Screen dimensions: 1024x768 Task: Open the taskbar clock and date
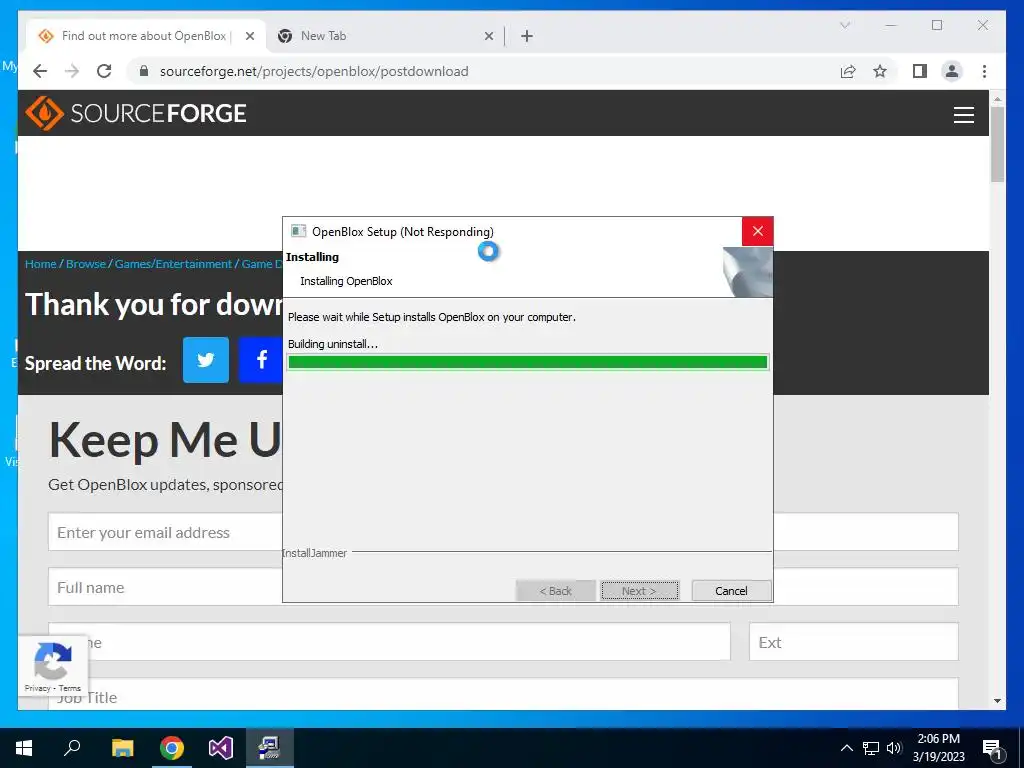click(938, 748)
